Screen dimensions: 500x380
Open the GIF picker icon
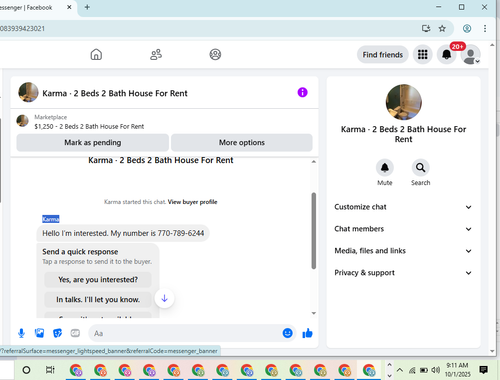[x=75, y=333]
